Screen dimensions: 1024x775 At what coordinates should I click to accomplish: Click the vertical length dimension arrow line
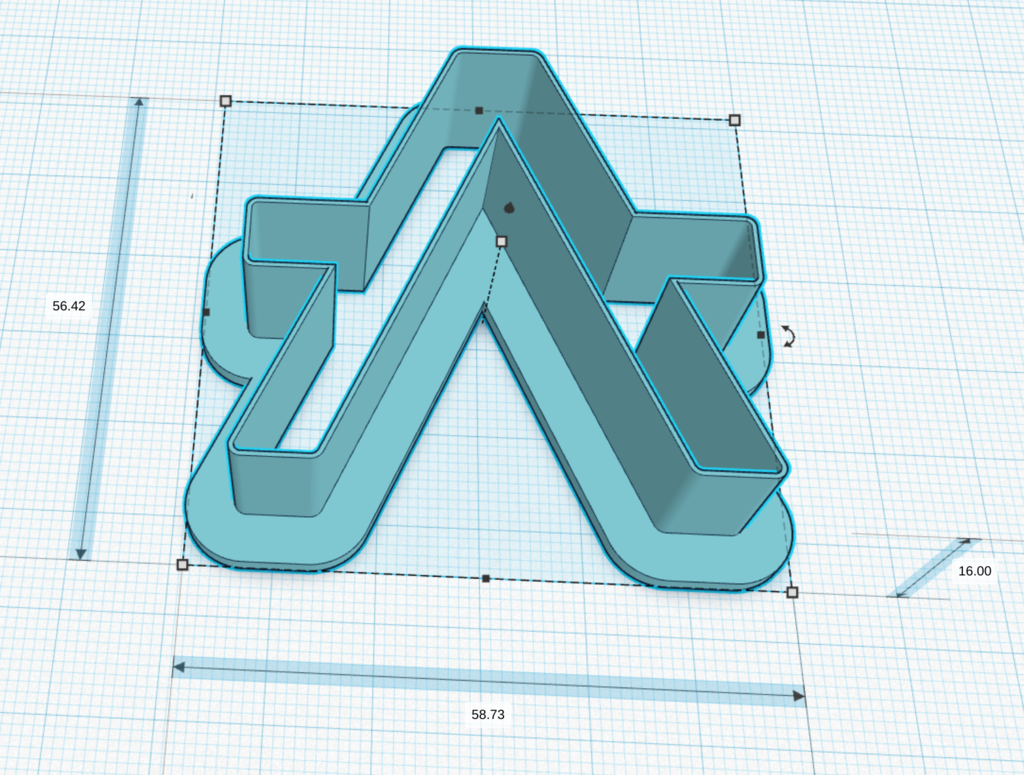point(110,328)
